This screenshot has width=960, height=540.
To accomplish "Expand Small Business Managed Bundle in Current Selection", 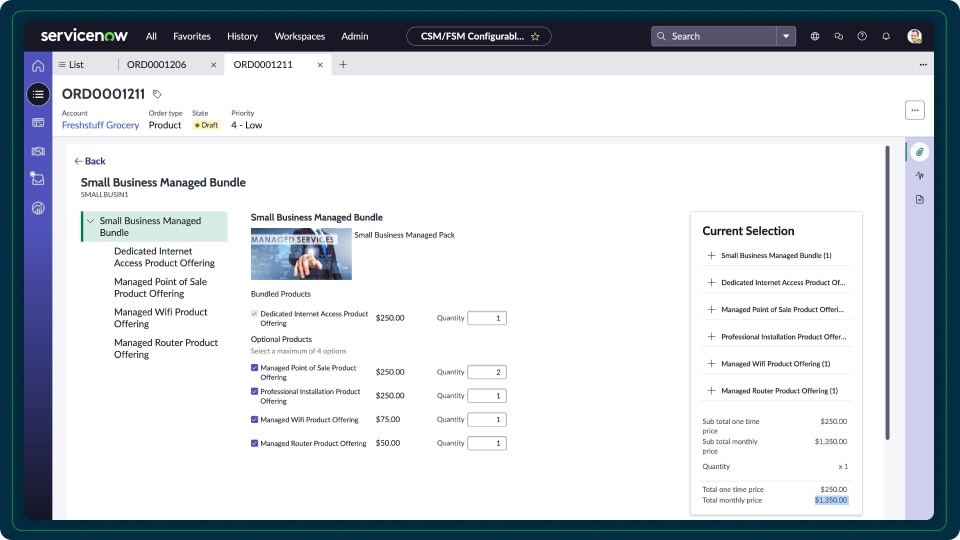I will tap(711, 255).
